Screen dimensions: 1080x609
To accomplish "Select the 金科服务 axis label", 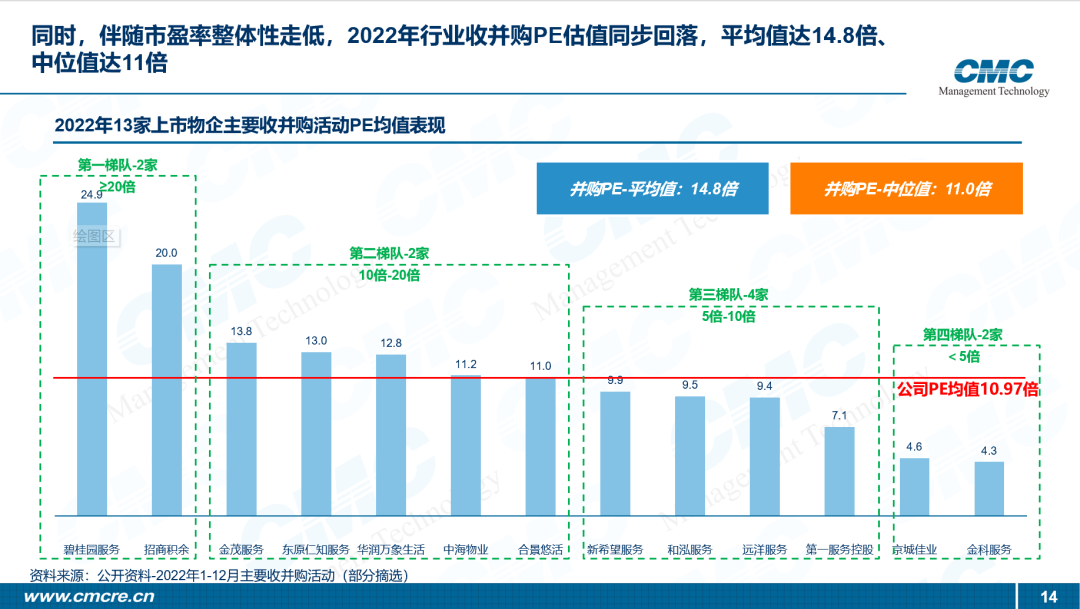I will click(988, 550).
